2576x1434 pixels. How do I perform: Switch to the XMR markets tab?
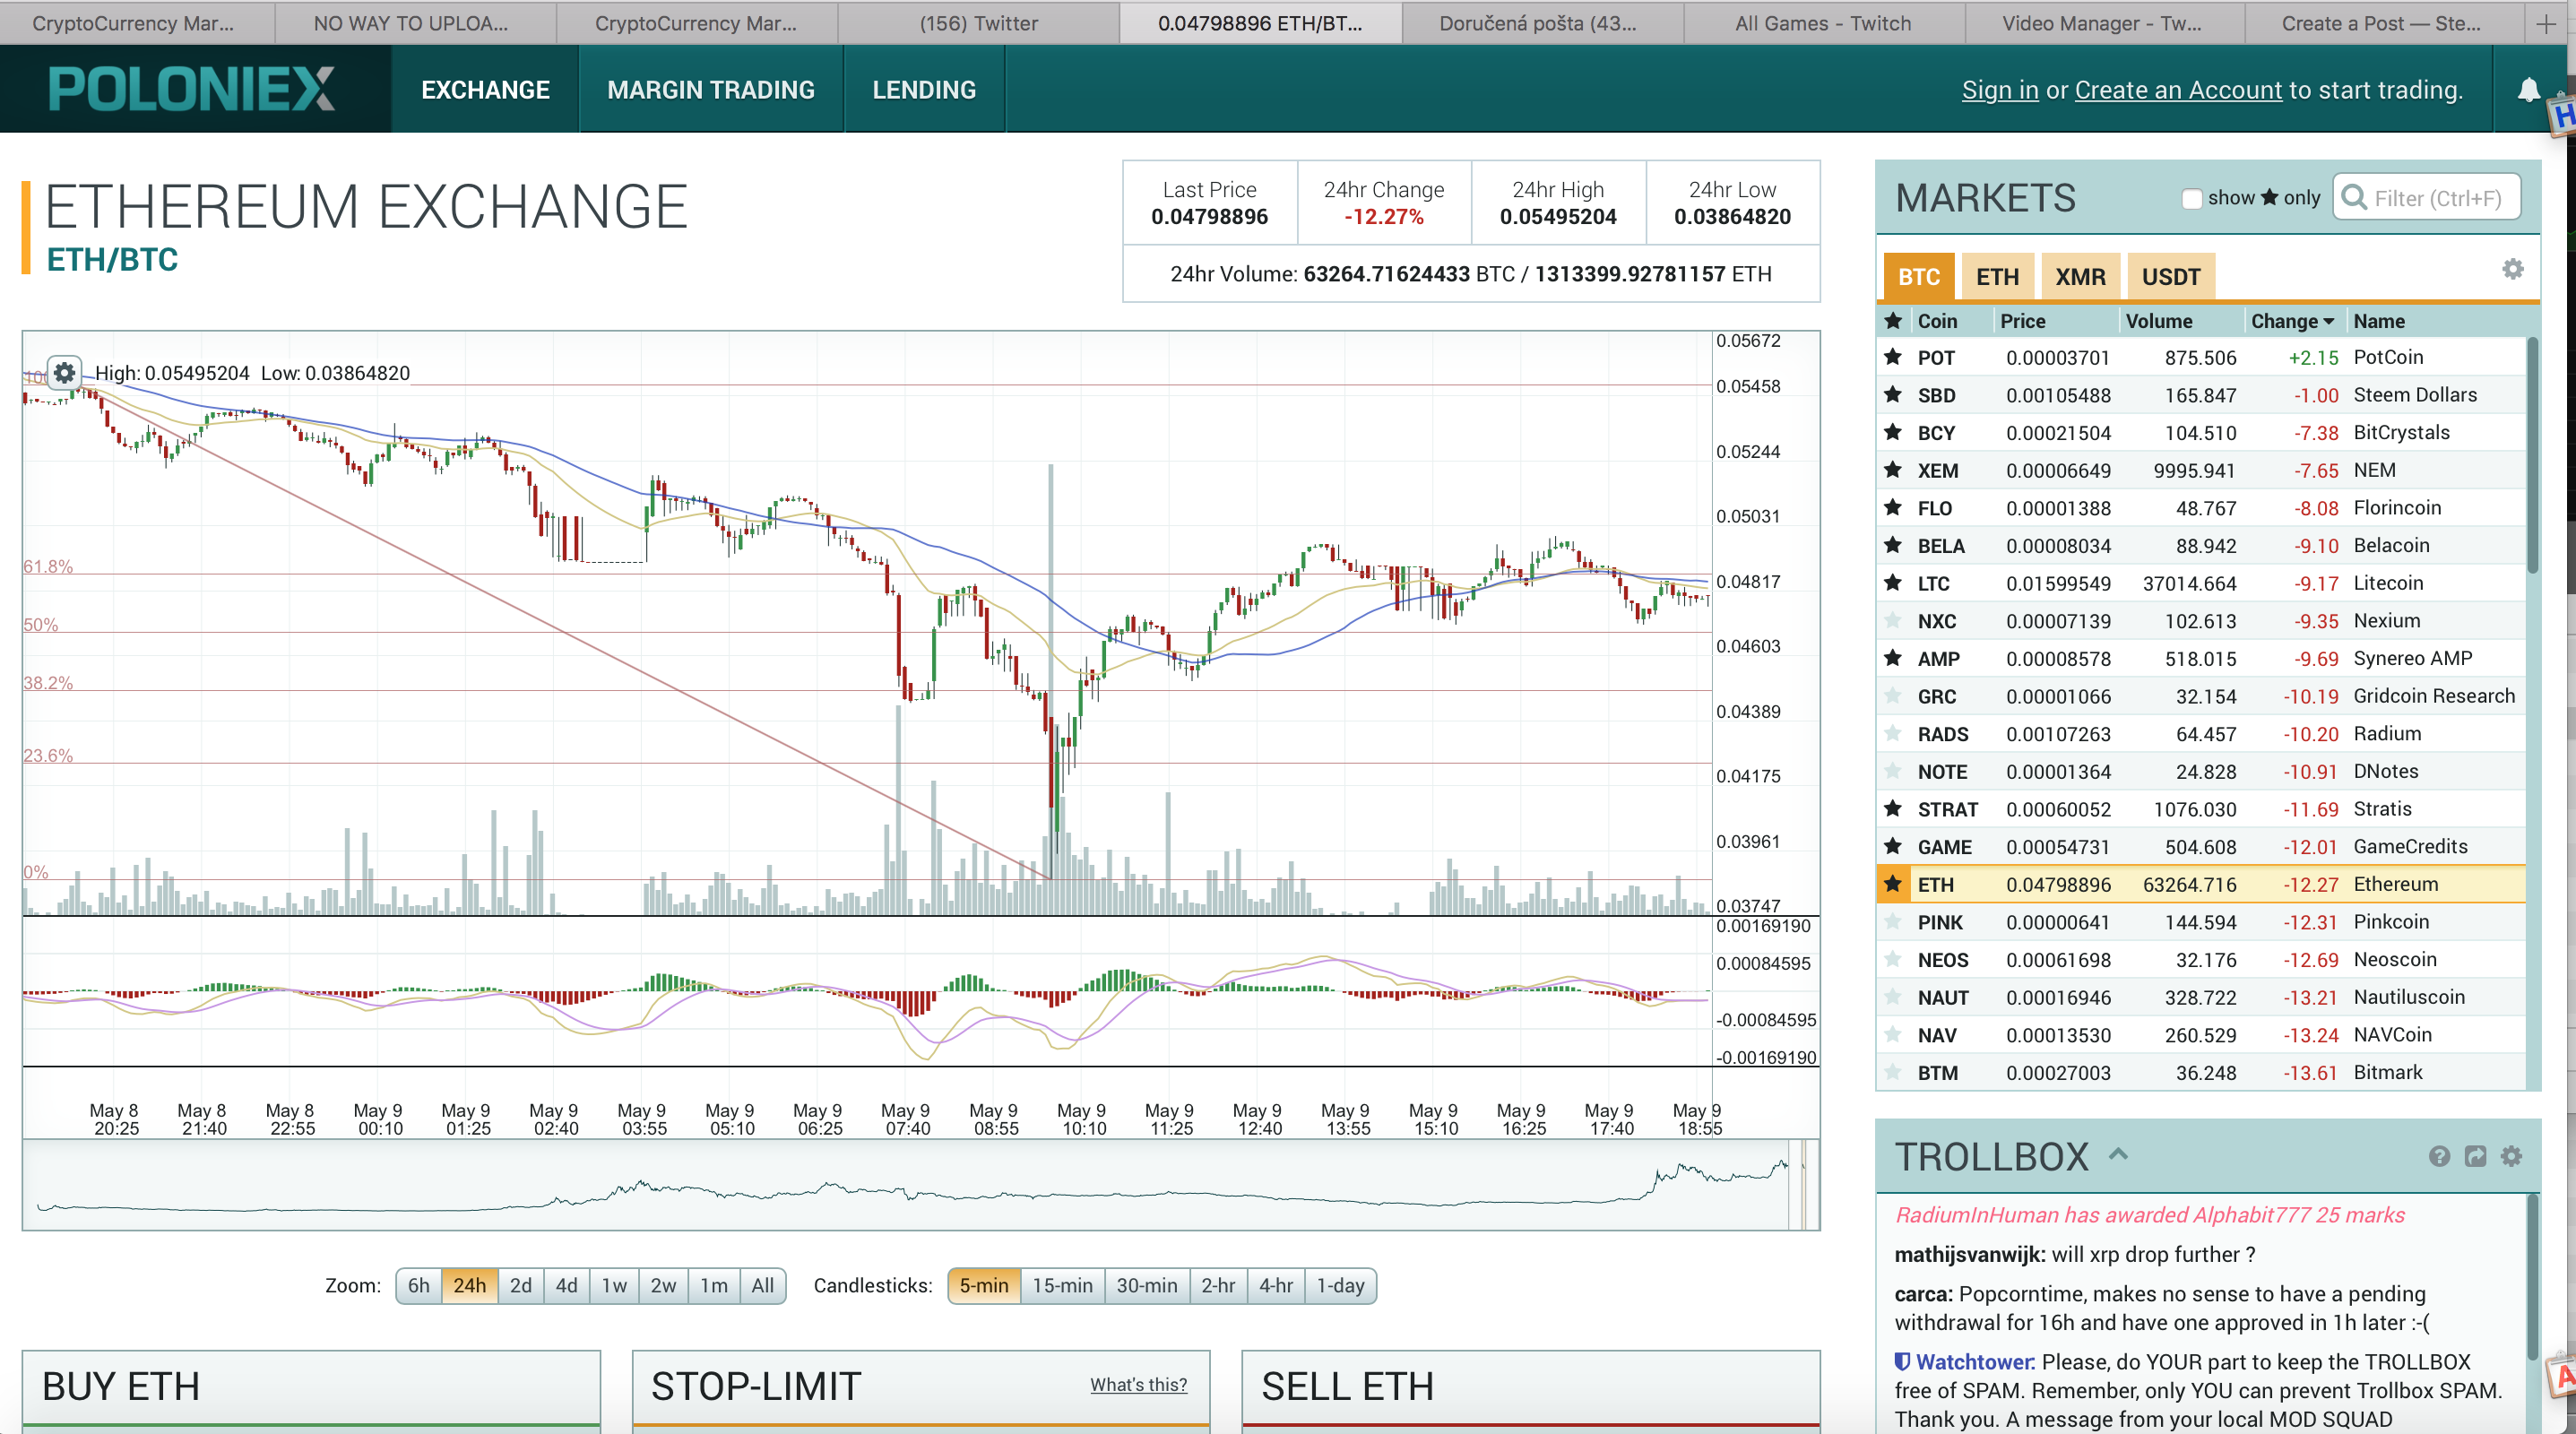[2080, 277]
